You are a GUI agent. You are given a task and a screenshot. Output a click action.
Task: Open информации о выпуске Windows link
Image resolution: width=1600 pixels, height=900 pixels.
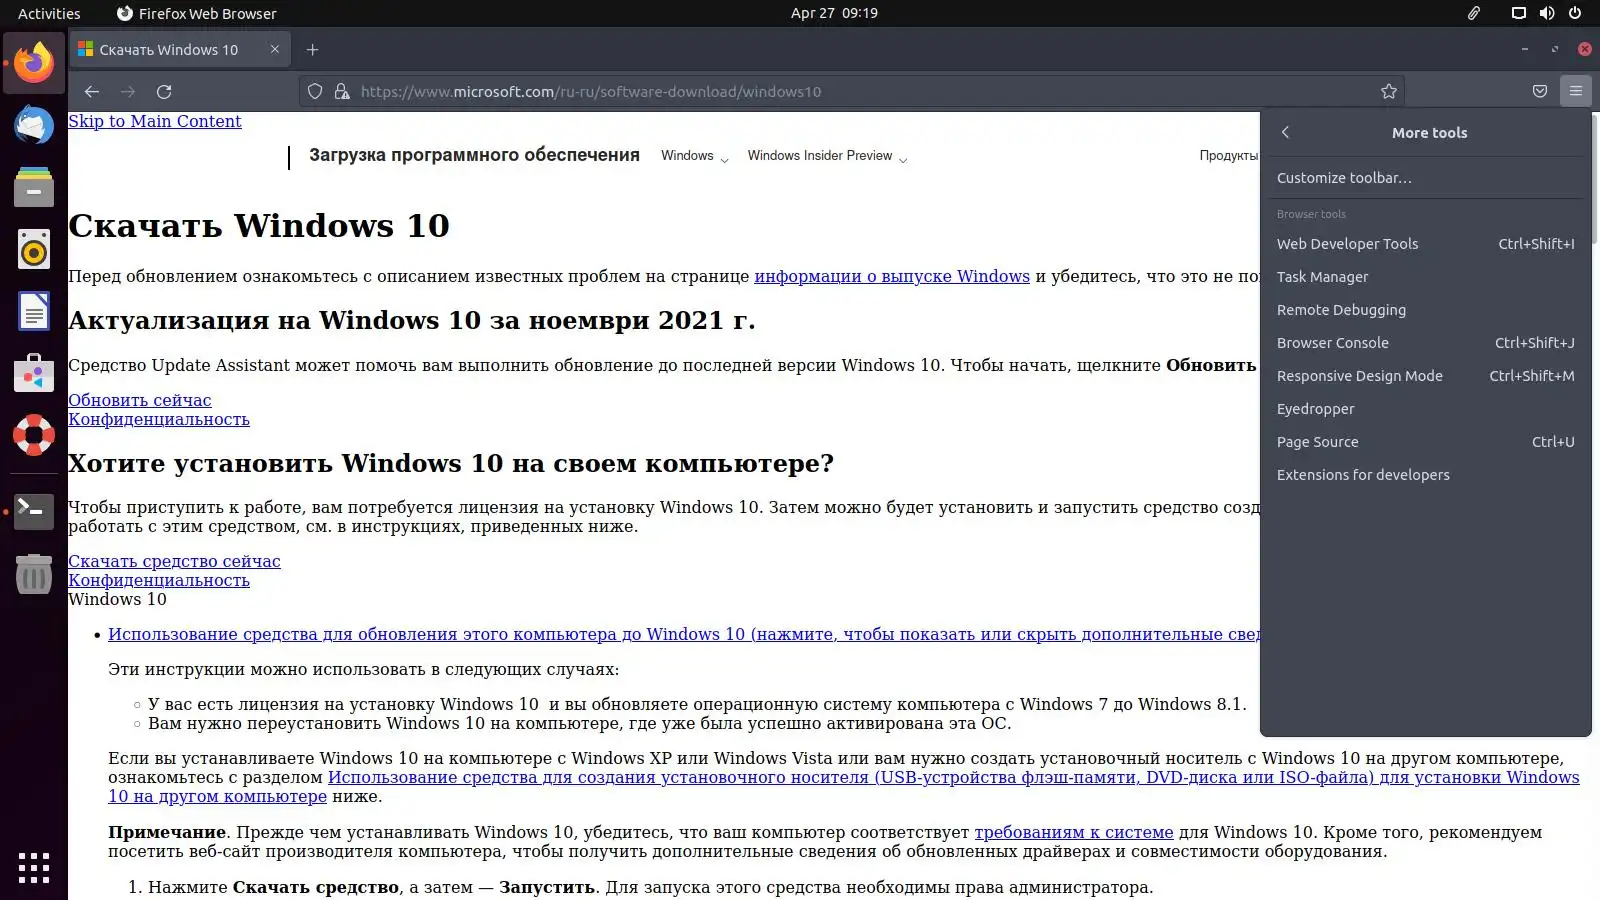click(x=892, y=276)
